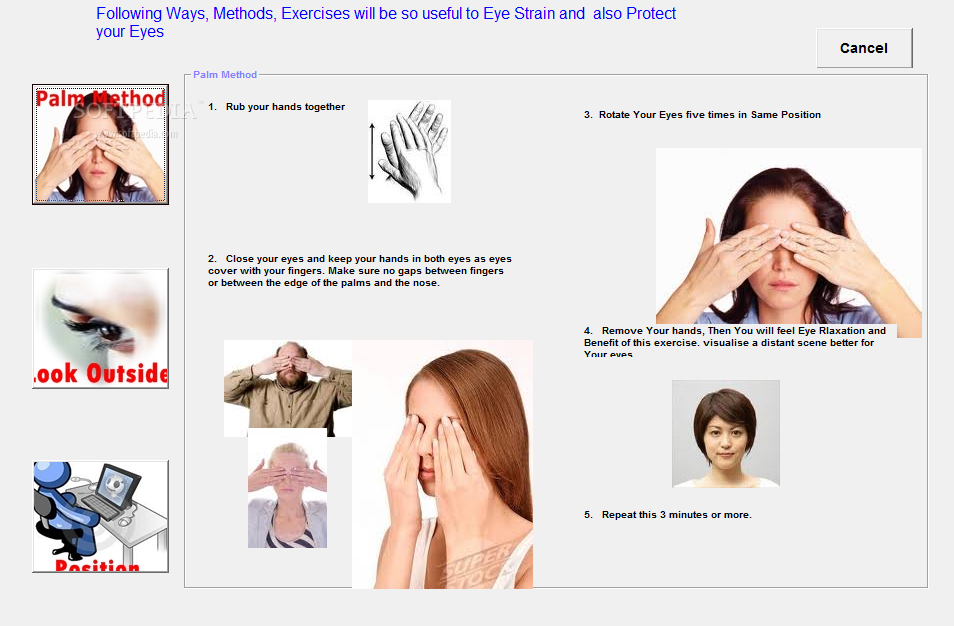
Task: Open the Position sitting posture exercise
Action: pos(100,516)
